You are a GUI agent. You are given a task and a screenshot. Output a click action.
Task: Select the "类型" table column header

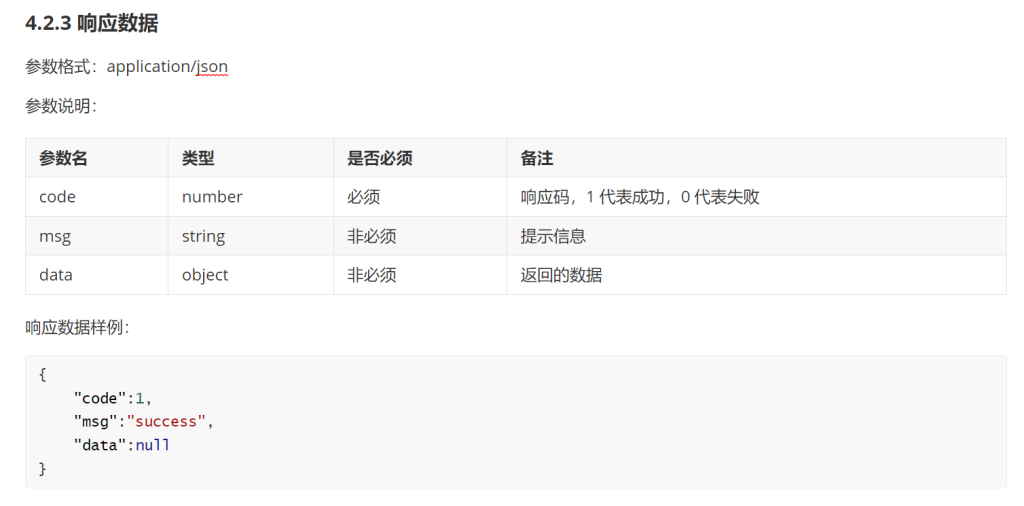click(198, 158)
